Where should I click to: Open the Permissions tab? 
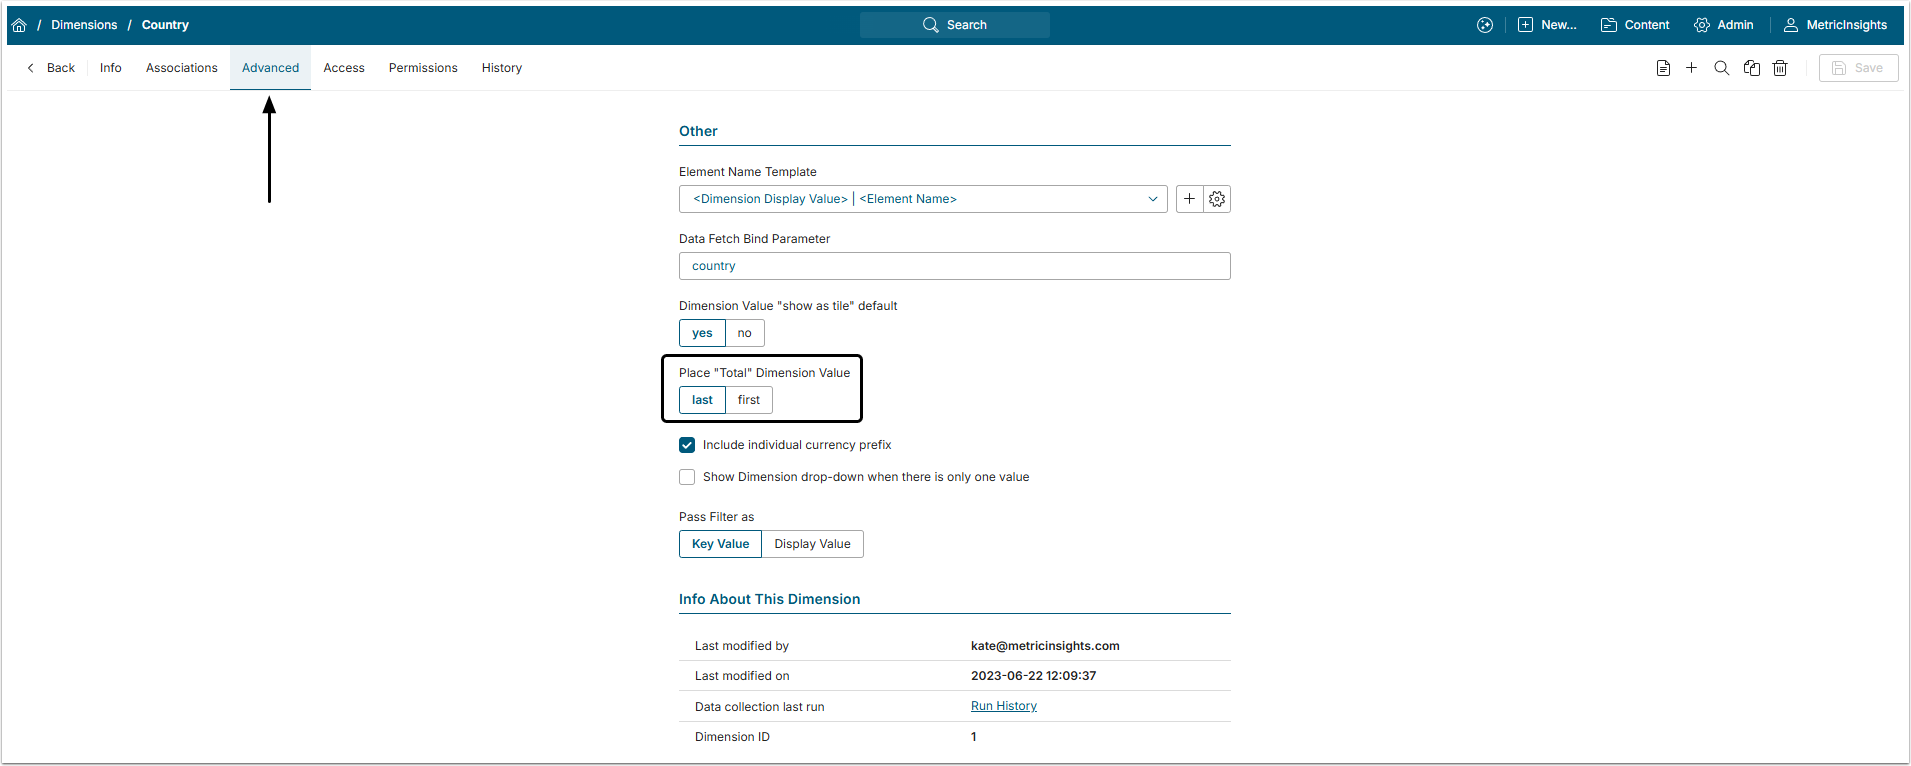click(x=423, y=68)
